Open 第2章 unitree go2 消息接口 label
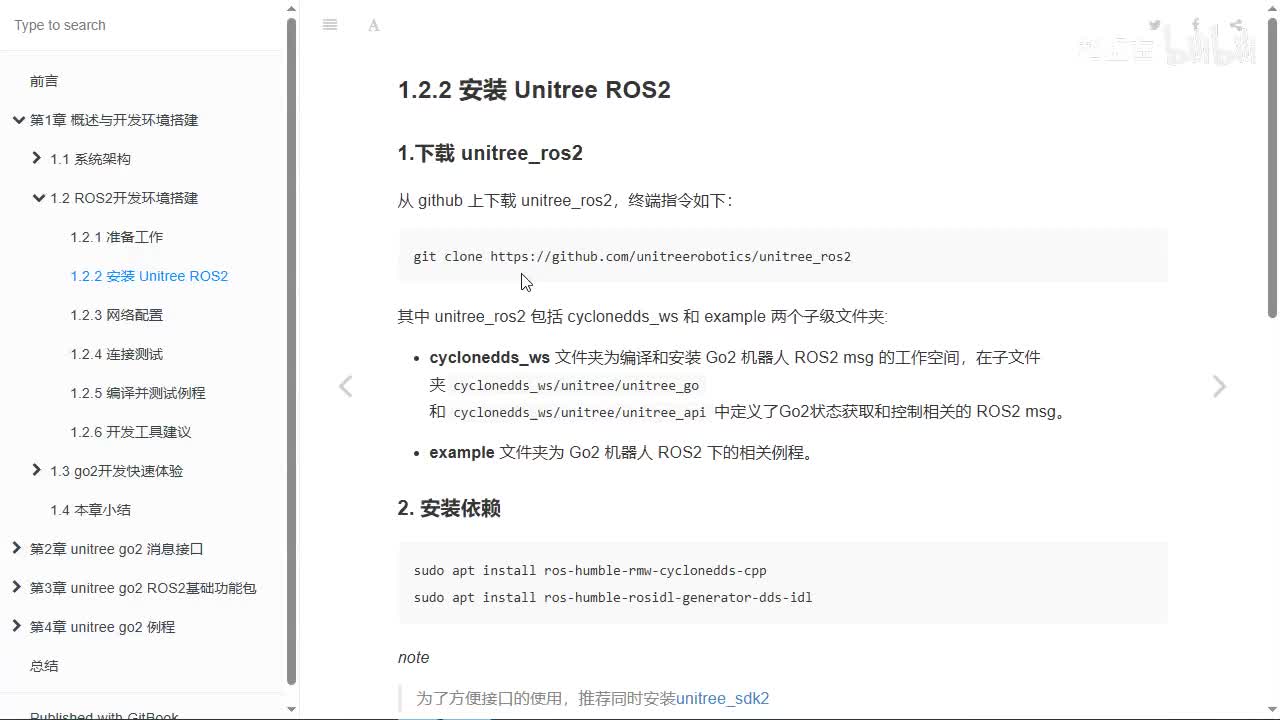The height and width of the screenshot is (720, 1280). pyautogui.click(x=117, y=549)
